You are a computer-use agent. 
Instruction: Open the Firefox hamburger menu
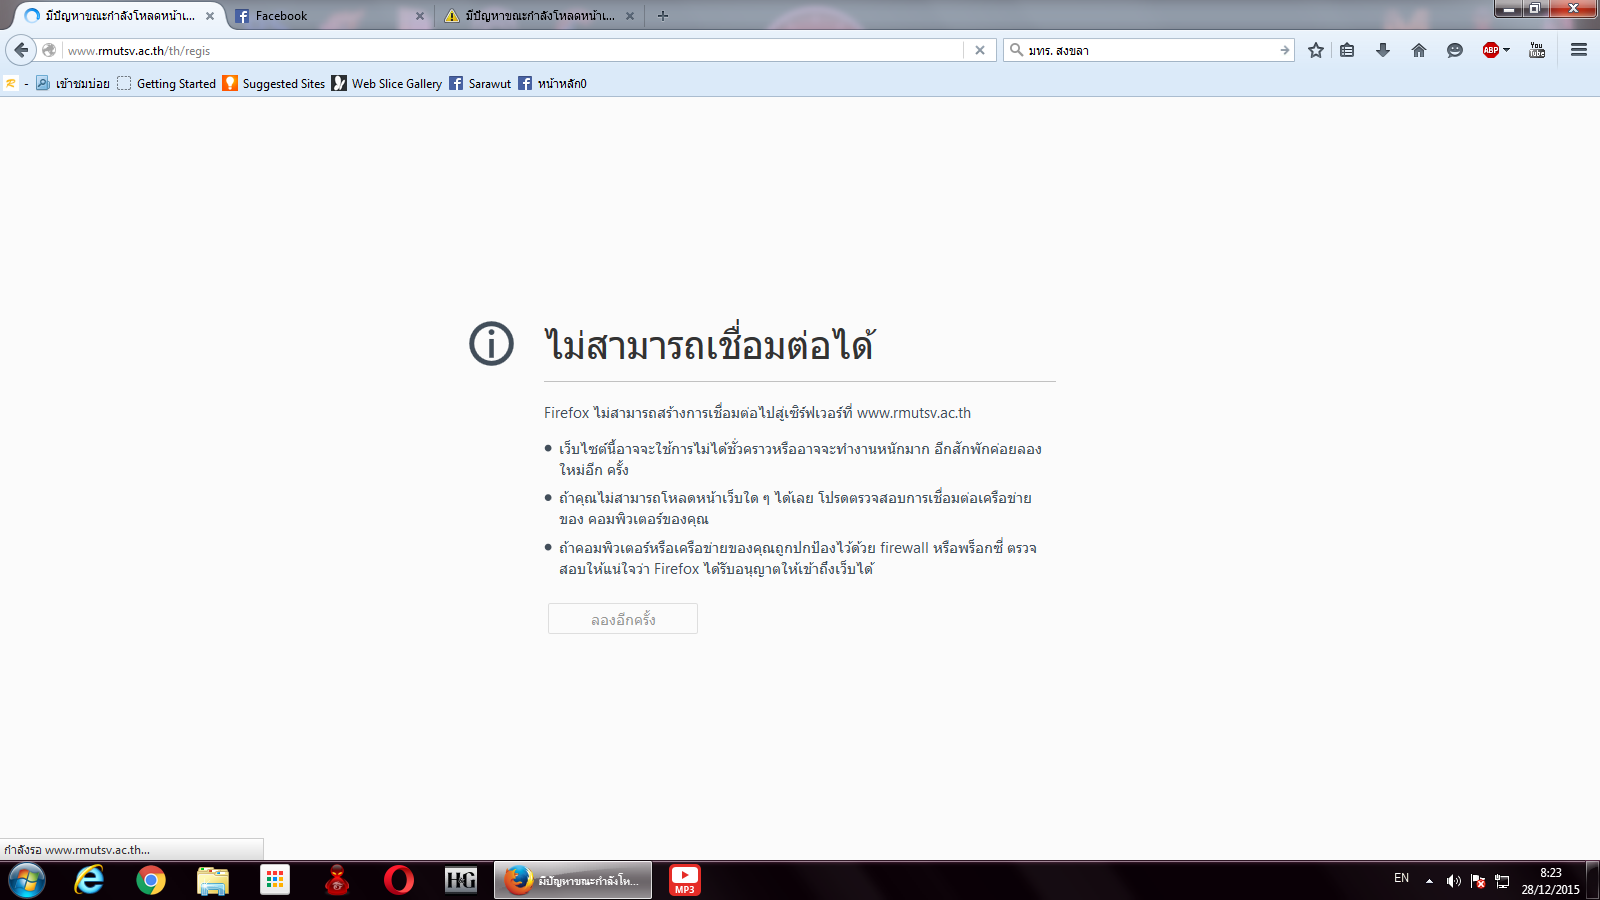[x=1579, y=50]
